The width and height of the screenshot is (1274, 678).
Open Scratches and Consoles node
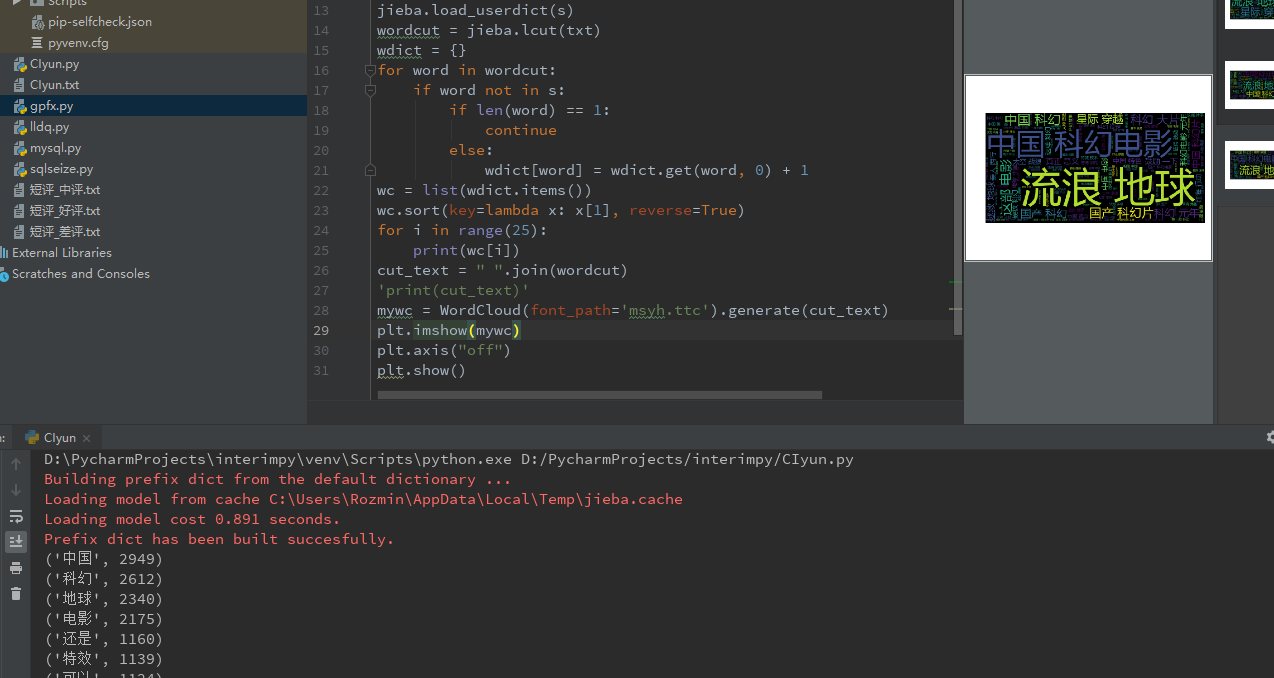[81, 274]
